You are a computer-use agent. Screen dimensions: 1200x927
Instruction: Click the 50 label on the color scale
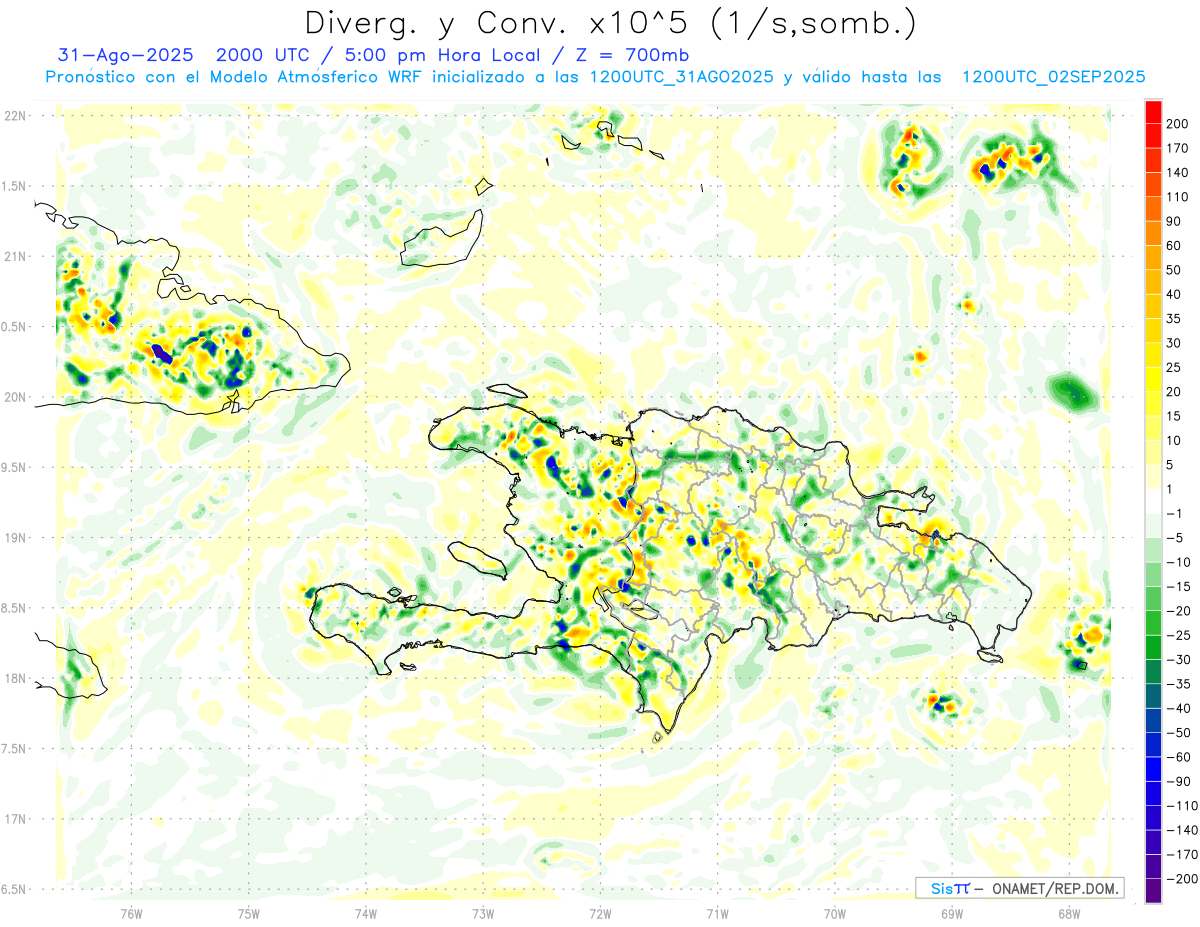click(1176, 270)
